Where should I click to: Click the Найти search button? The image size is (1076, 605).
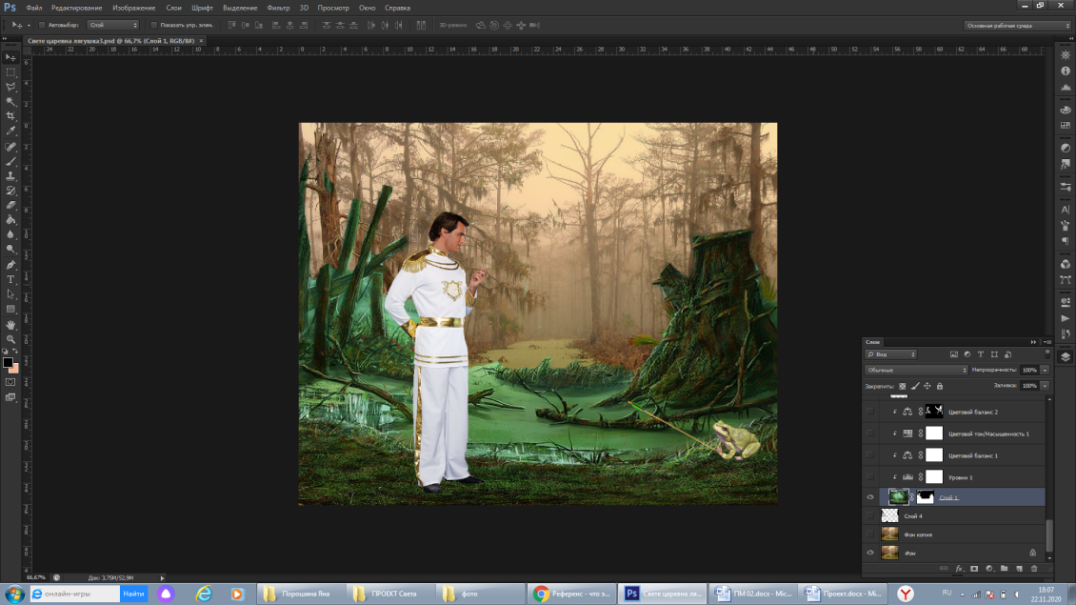[134, 593]
